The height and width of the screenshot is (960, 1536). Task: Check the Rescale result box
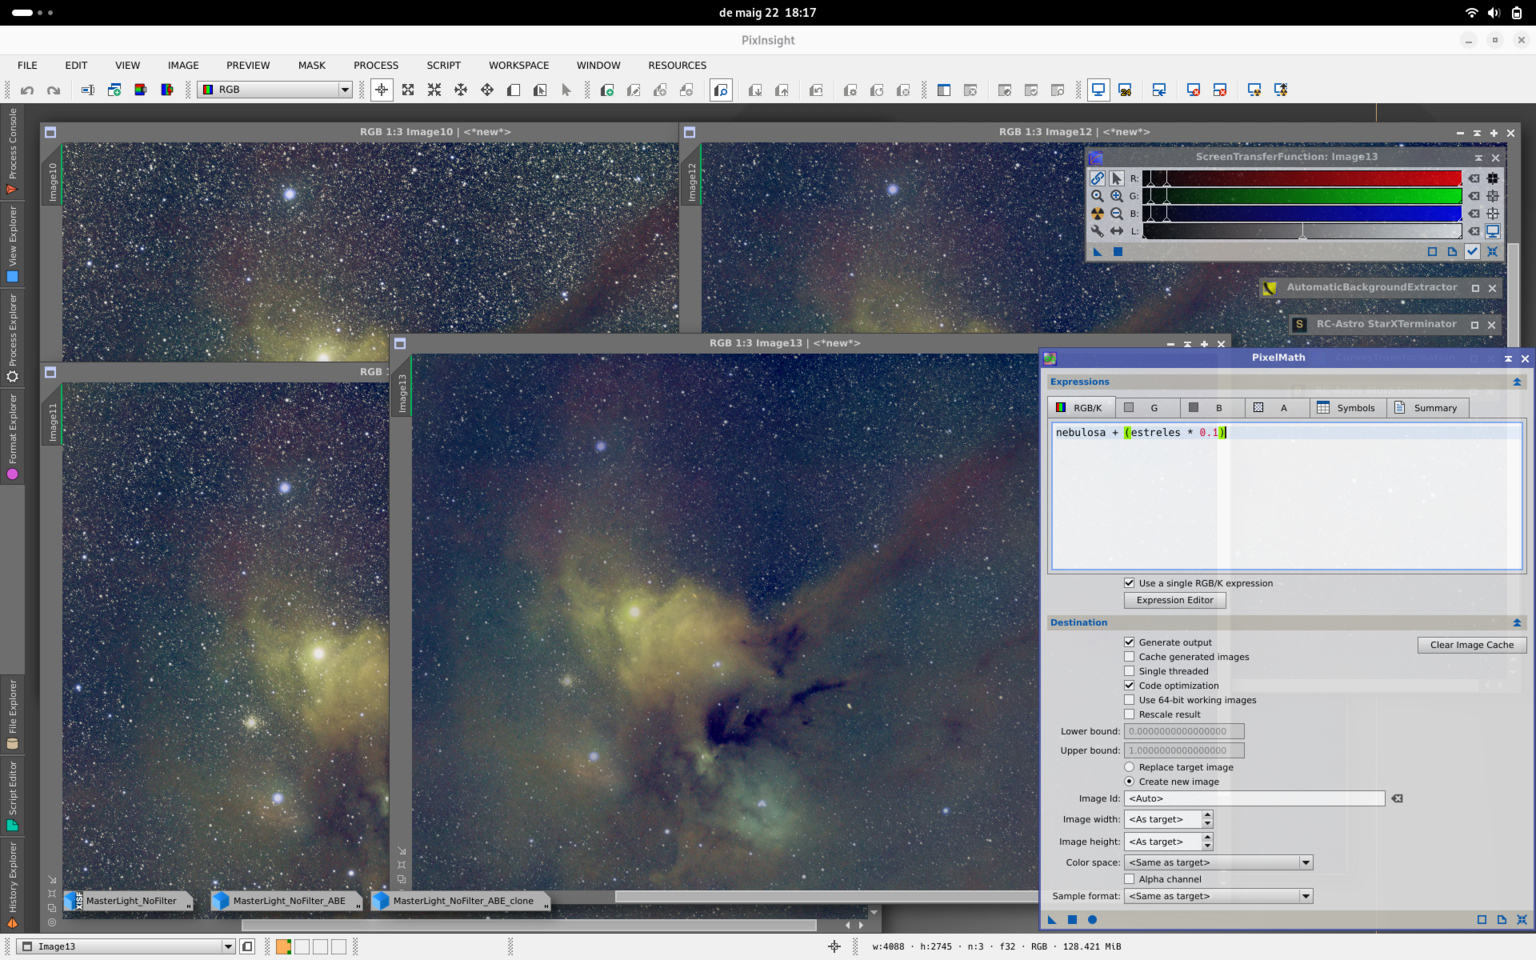point(1129,714)
